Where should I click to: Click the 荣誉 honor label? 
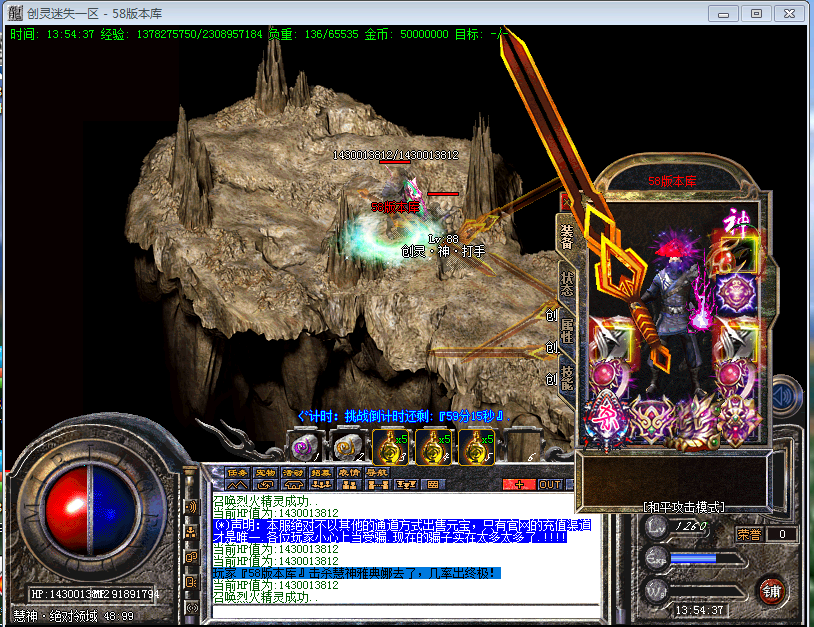pos(749,535)
